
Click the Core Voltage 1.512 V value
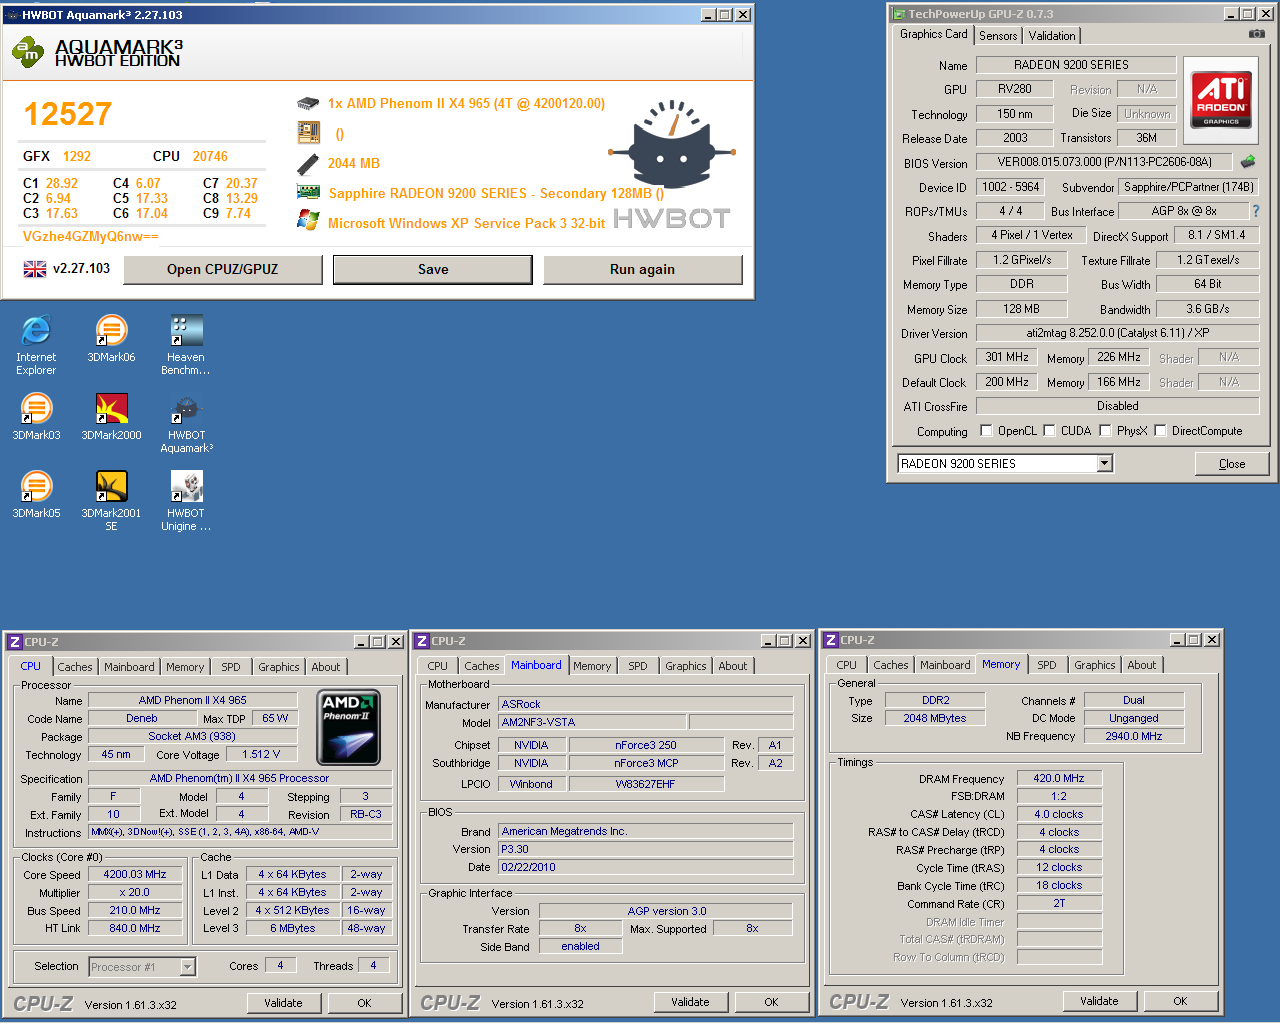(261, 754)
